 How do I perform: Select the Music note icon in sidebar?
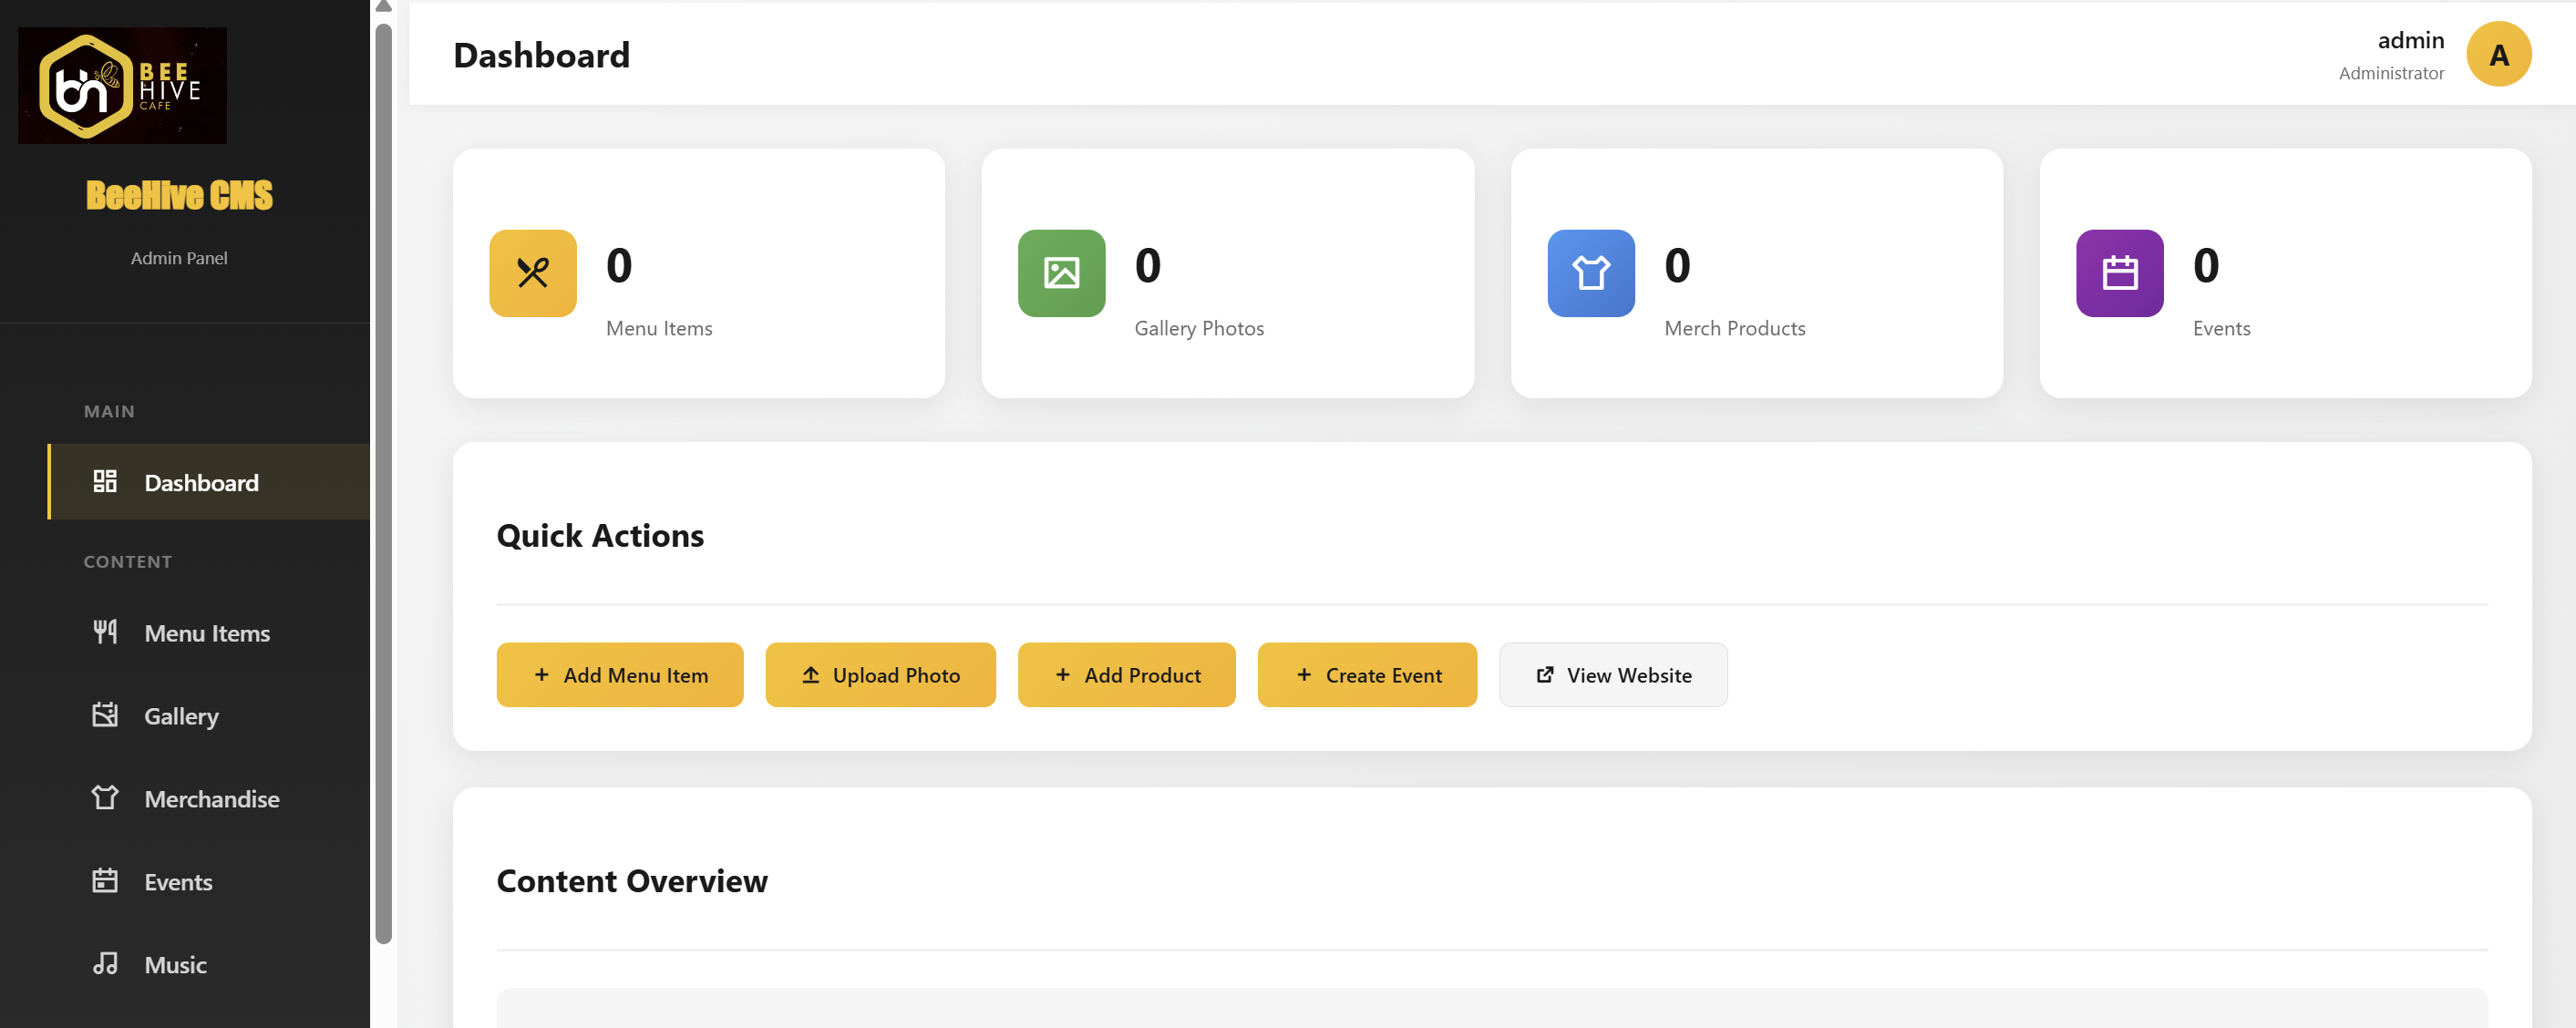[105, 963]
